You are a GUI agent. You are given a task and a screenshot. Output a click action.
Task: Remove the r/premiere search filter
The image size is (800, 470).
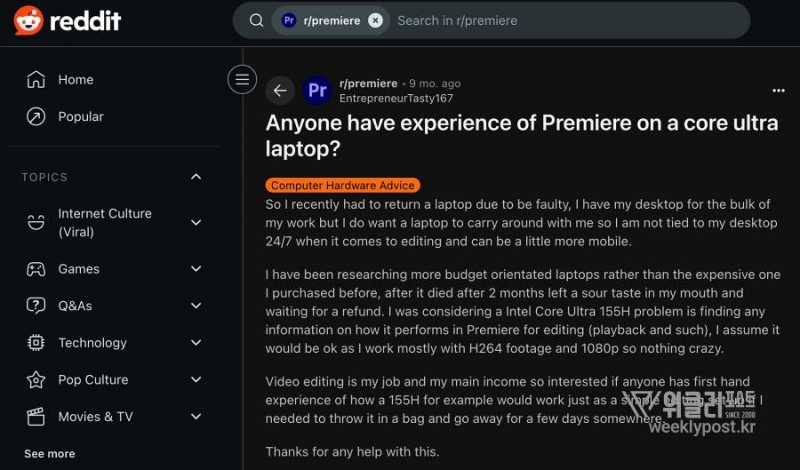point(375,20)
